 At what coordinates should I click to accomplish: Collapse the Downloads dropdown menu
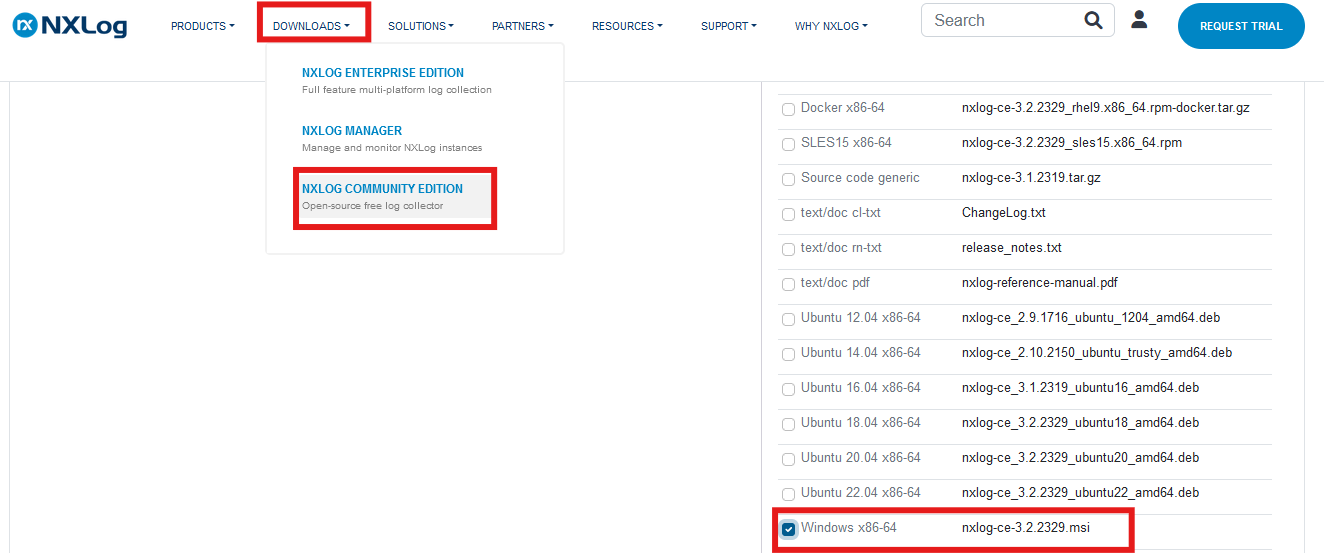(x=311, y=26)
